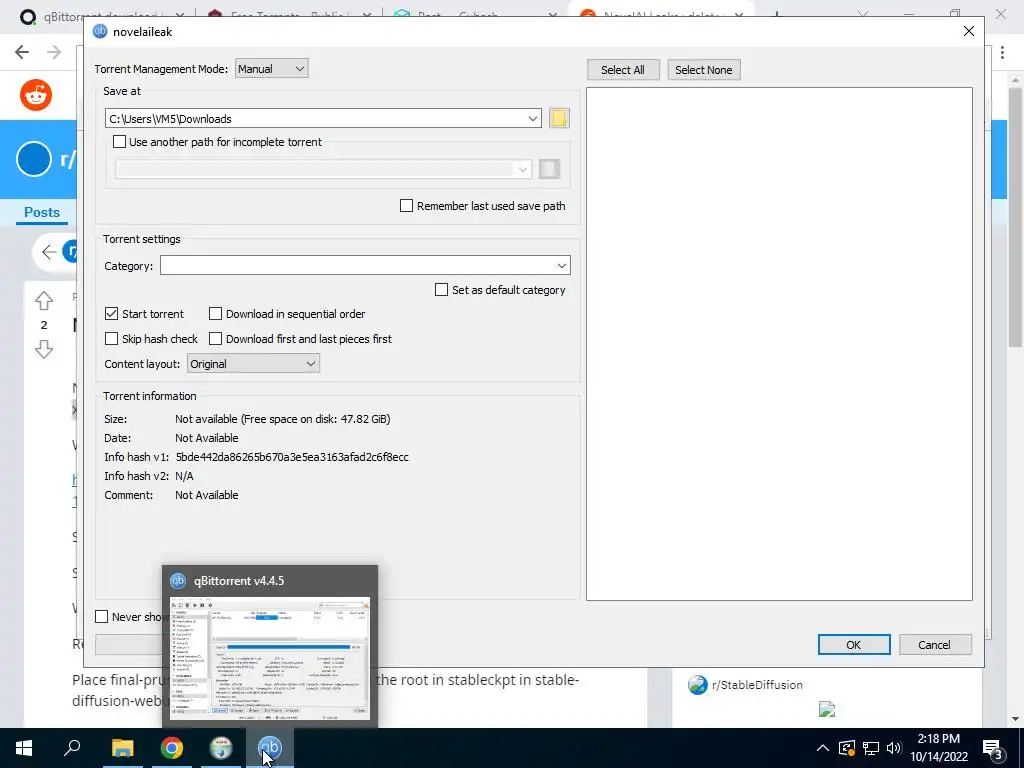The height and width of the screenshot is (768, 1024).
Task: Open Torrent Management Mode dropdown
Action: coord(271,69)
